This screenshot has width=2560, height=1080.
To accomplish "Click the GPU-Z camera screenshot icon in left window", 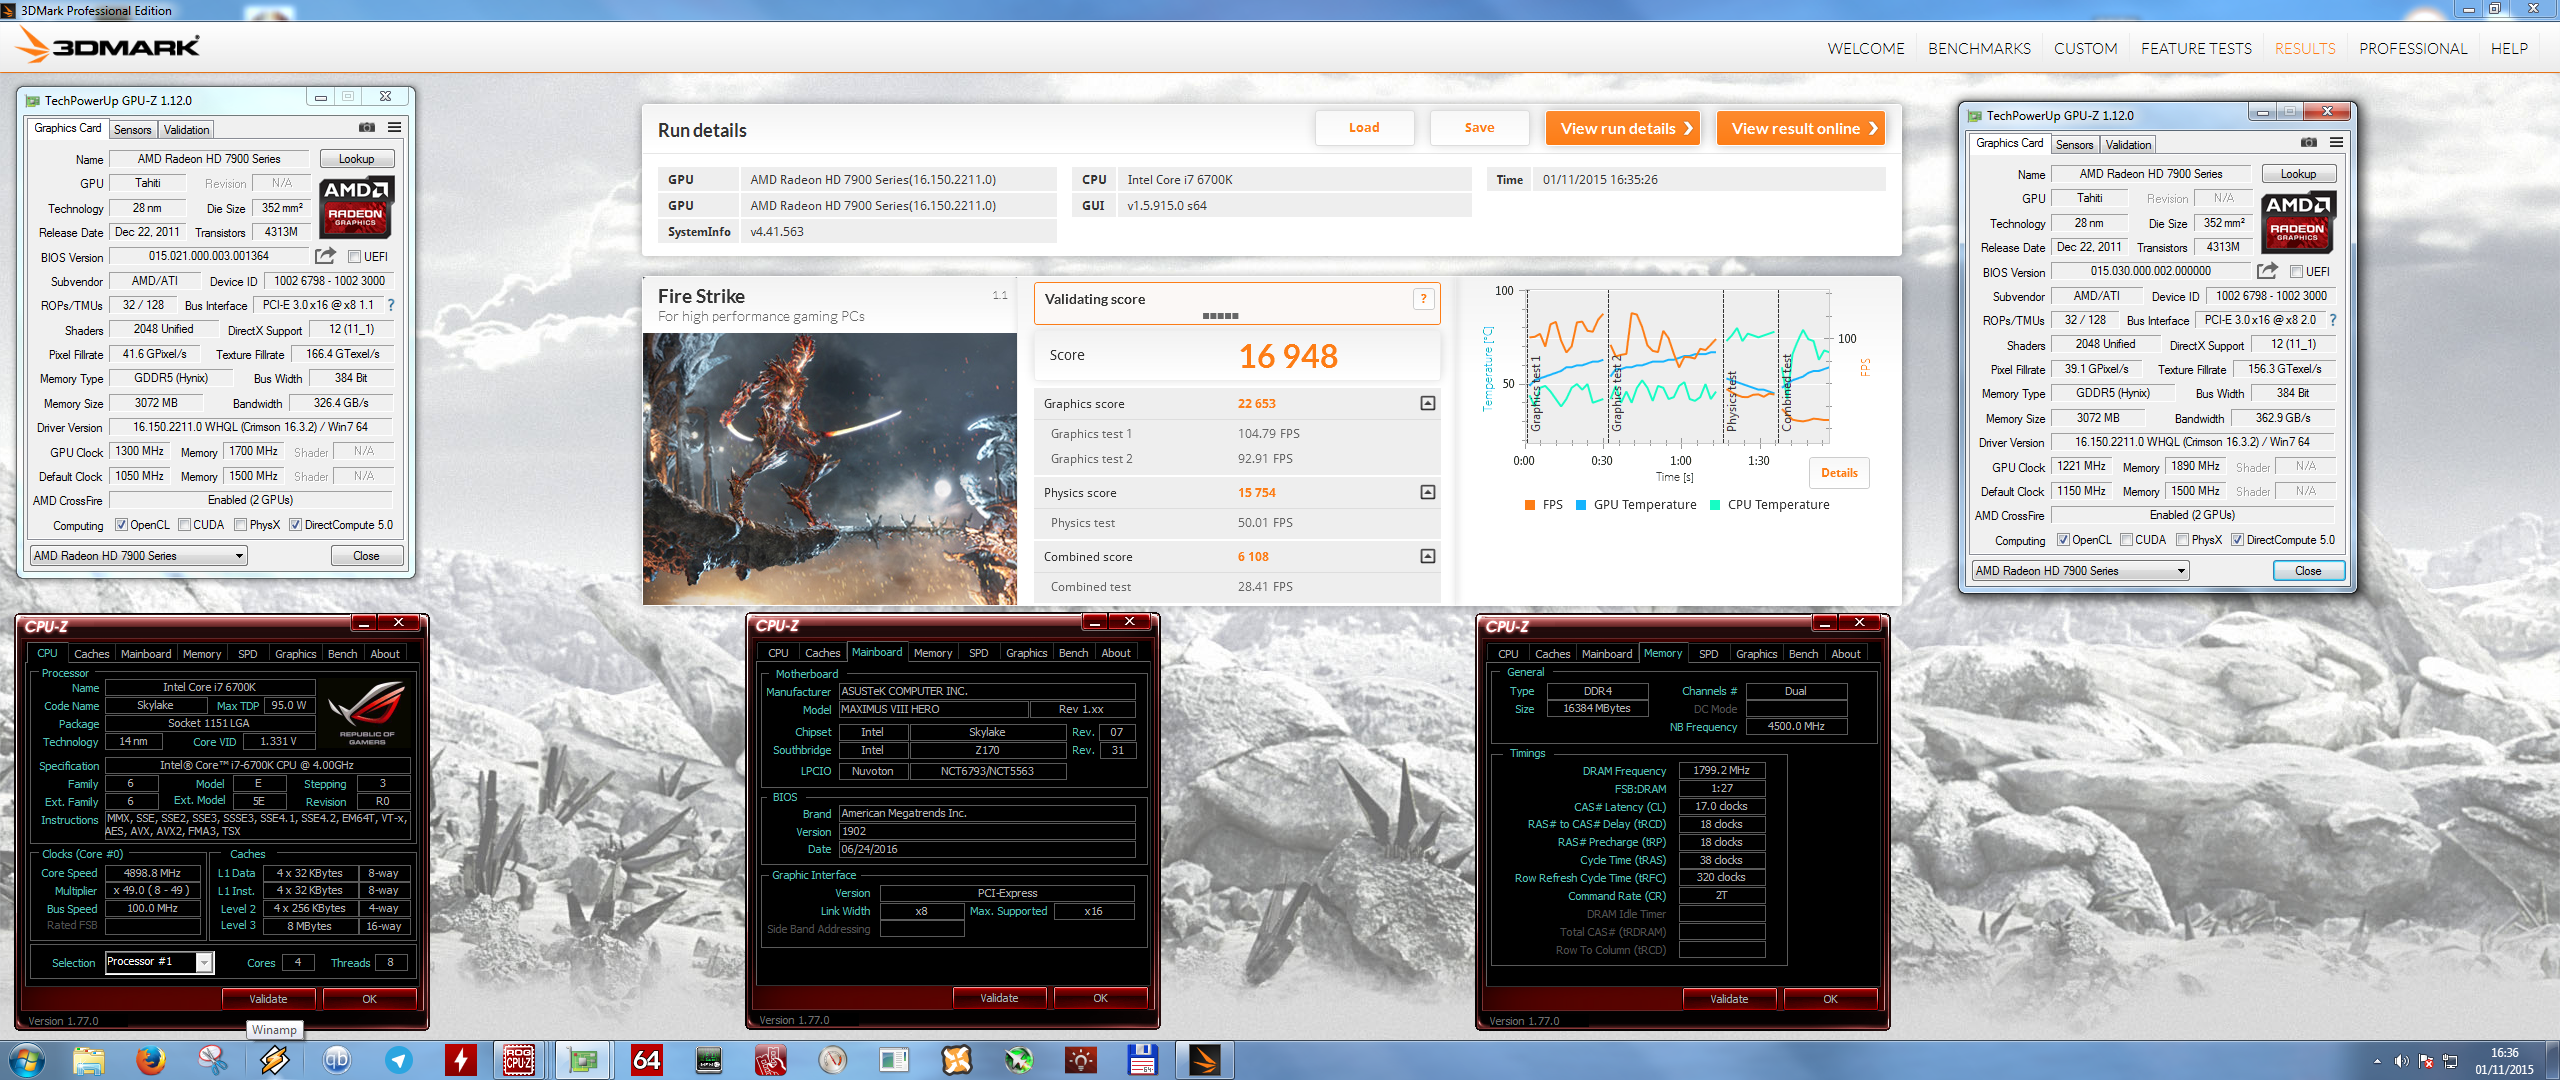I will pyautogui.click(x=367, y=128).
